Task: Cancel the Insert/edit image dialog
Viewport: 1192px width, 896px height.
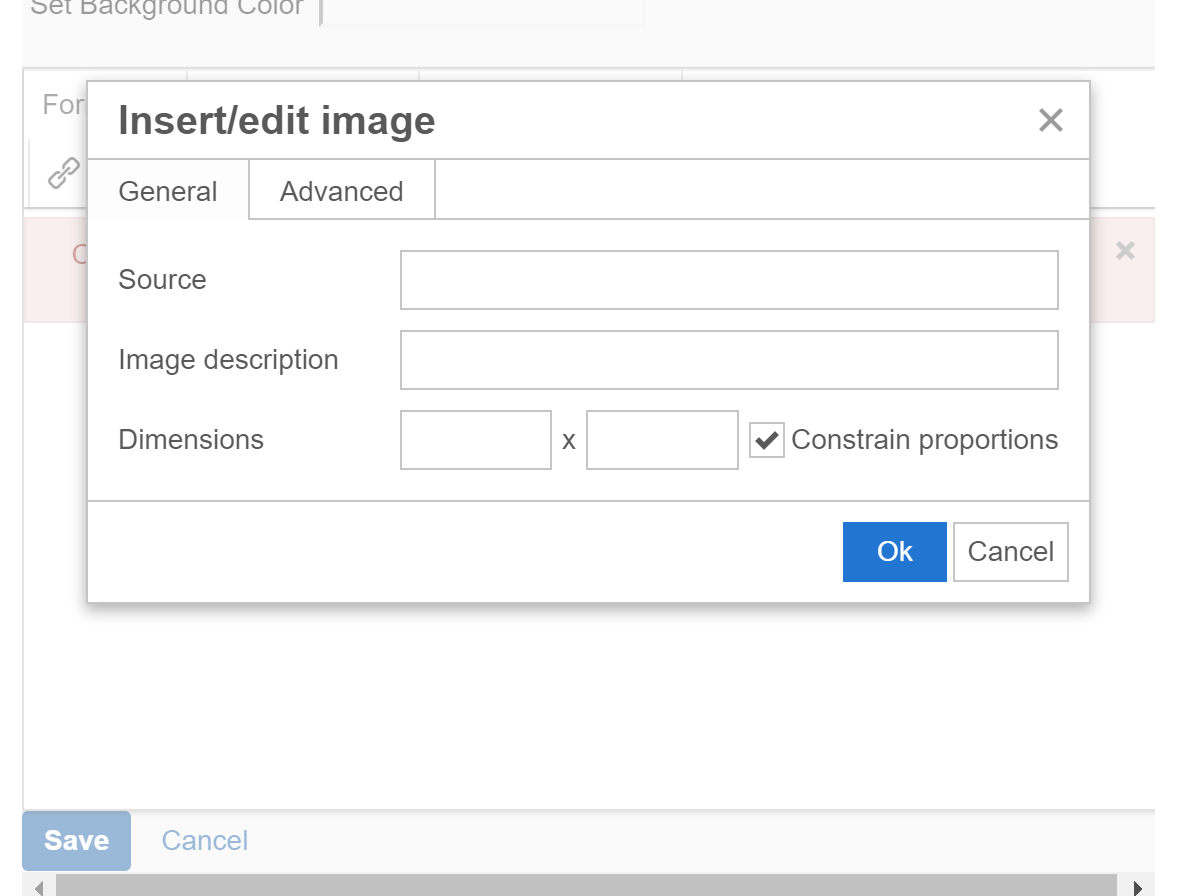Action: (x=1010, y=551)
